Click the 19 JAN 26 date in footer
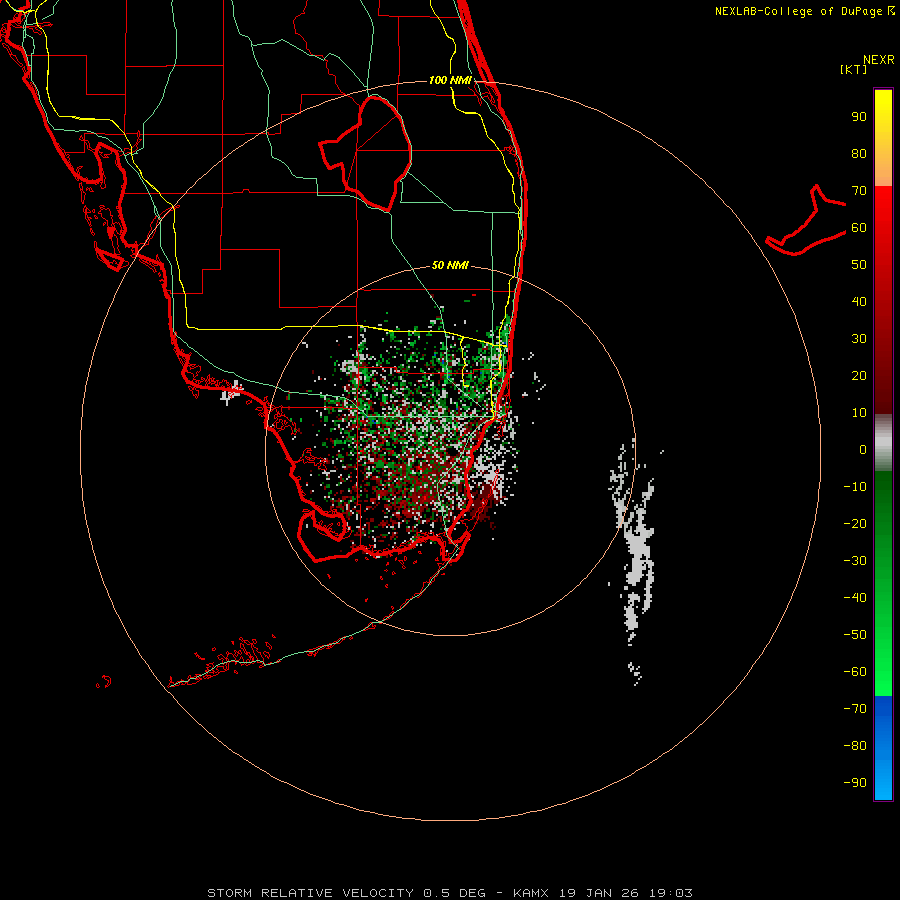Image resolution: width=900 pixels, height=900 pixels. pos(599,893)
